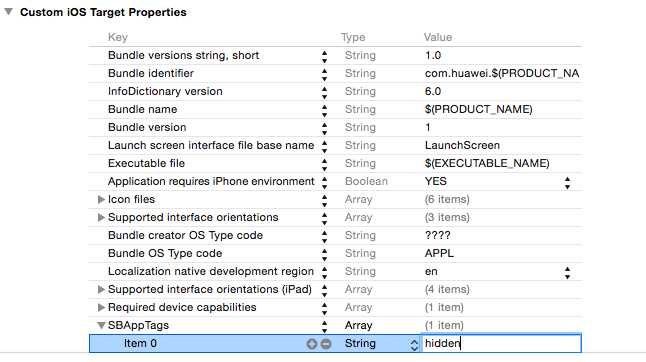Screen dimensions: 646x362
Task: Click the hidden value text field
Action: pos(501,343)
